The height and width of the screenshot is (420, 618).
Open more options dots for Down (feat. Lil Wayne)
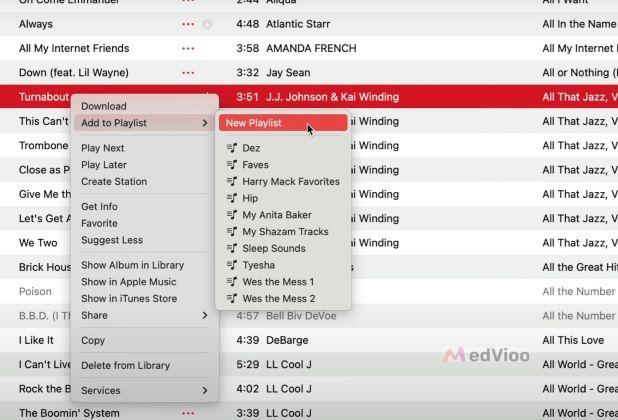[188, 73]
